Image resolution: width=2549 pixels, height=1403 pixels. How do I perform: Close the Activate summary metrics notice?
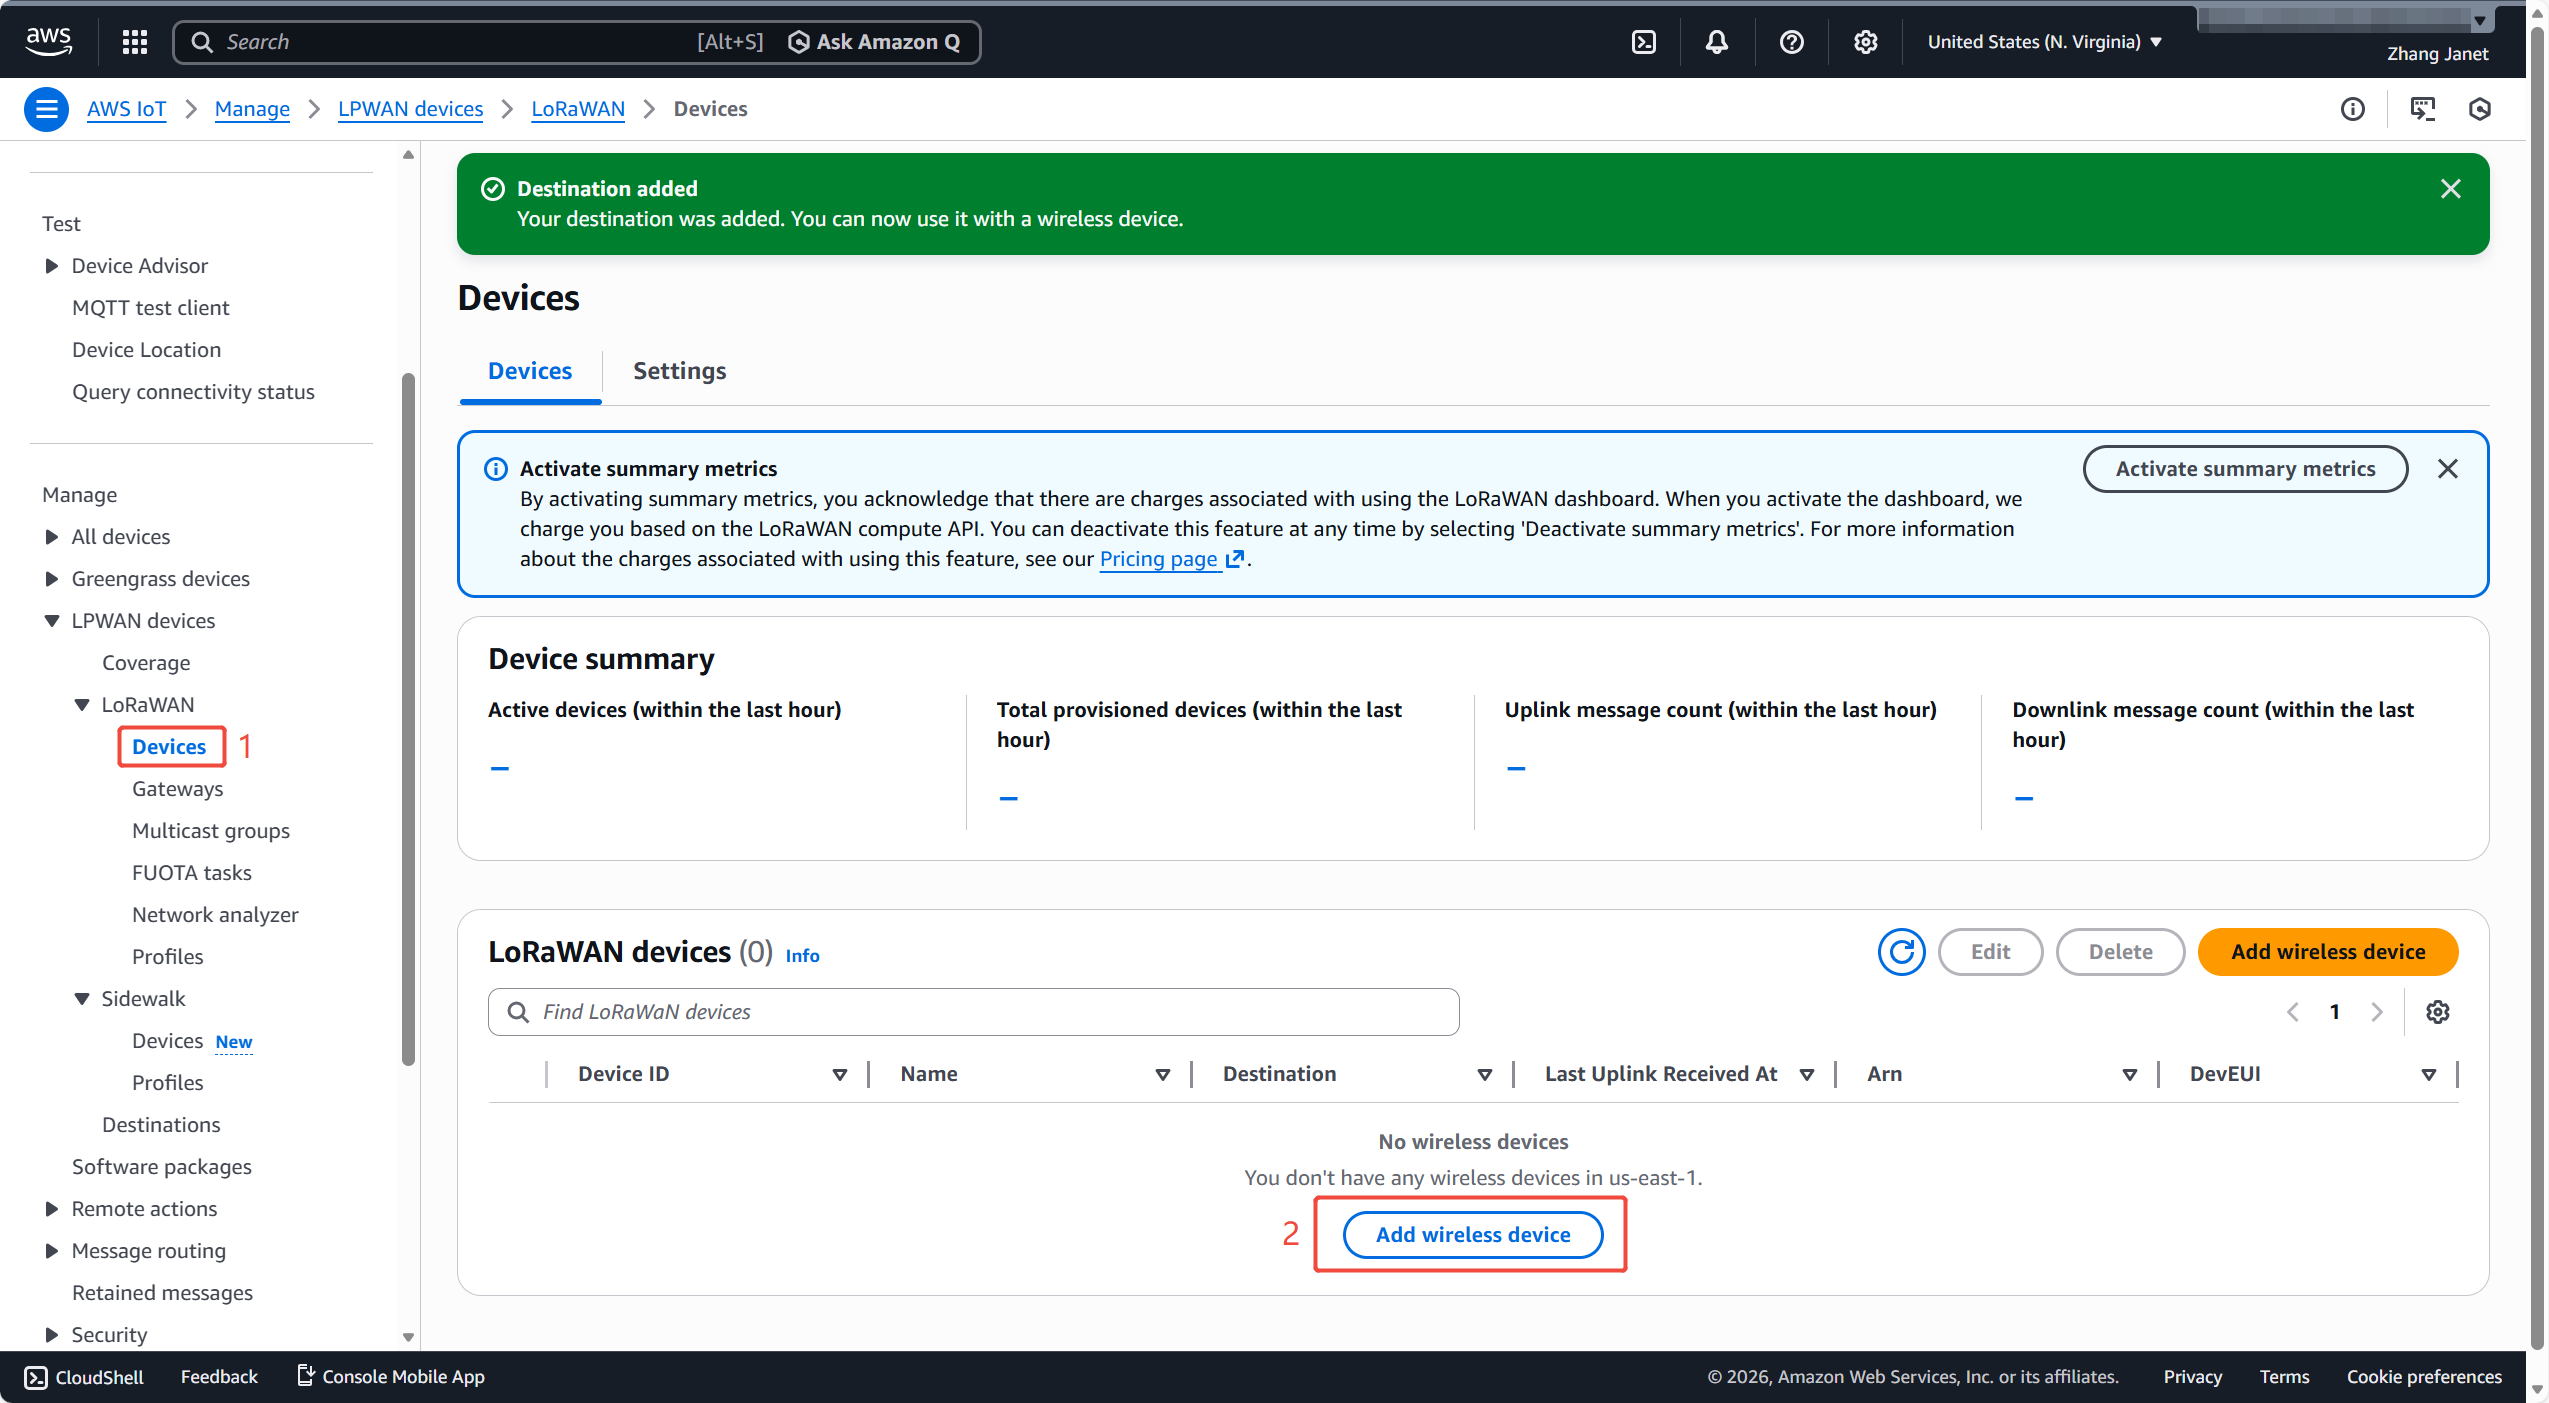(x=2447, y=469)
